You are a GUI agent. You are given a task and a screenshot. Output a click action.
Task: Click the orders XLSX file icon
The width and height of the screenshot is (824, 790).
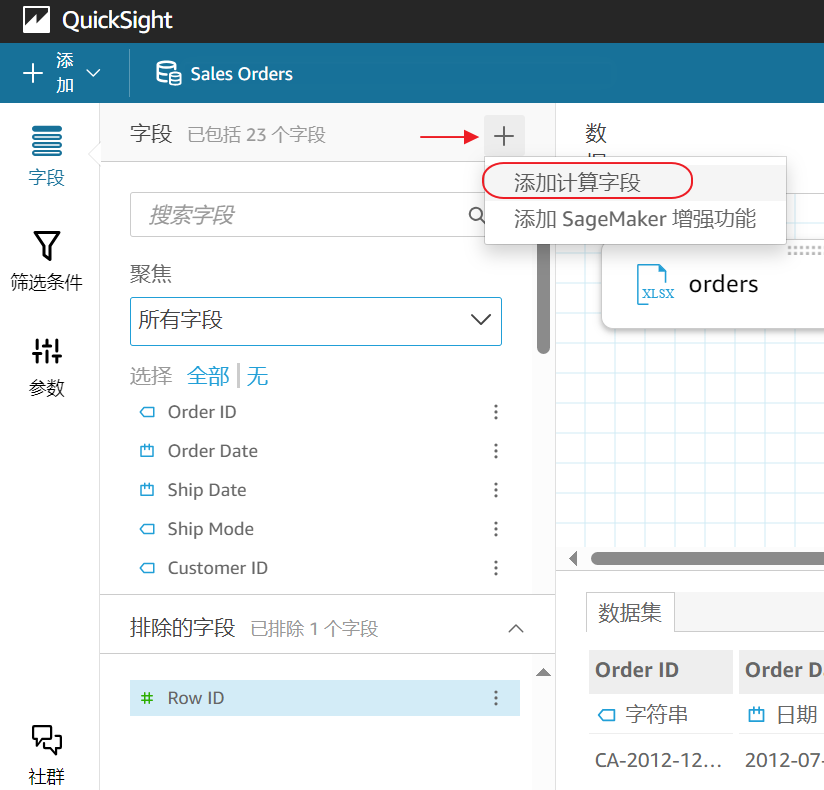pyautogui.click(x=656, y=284)
